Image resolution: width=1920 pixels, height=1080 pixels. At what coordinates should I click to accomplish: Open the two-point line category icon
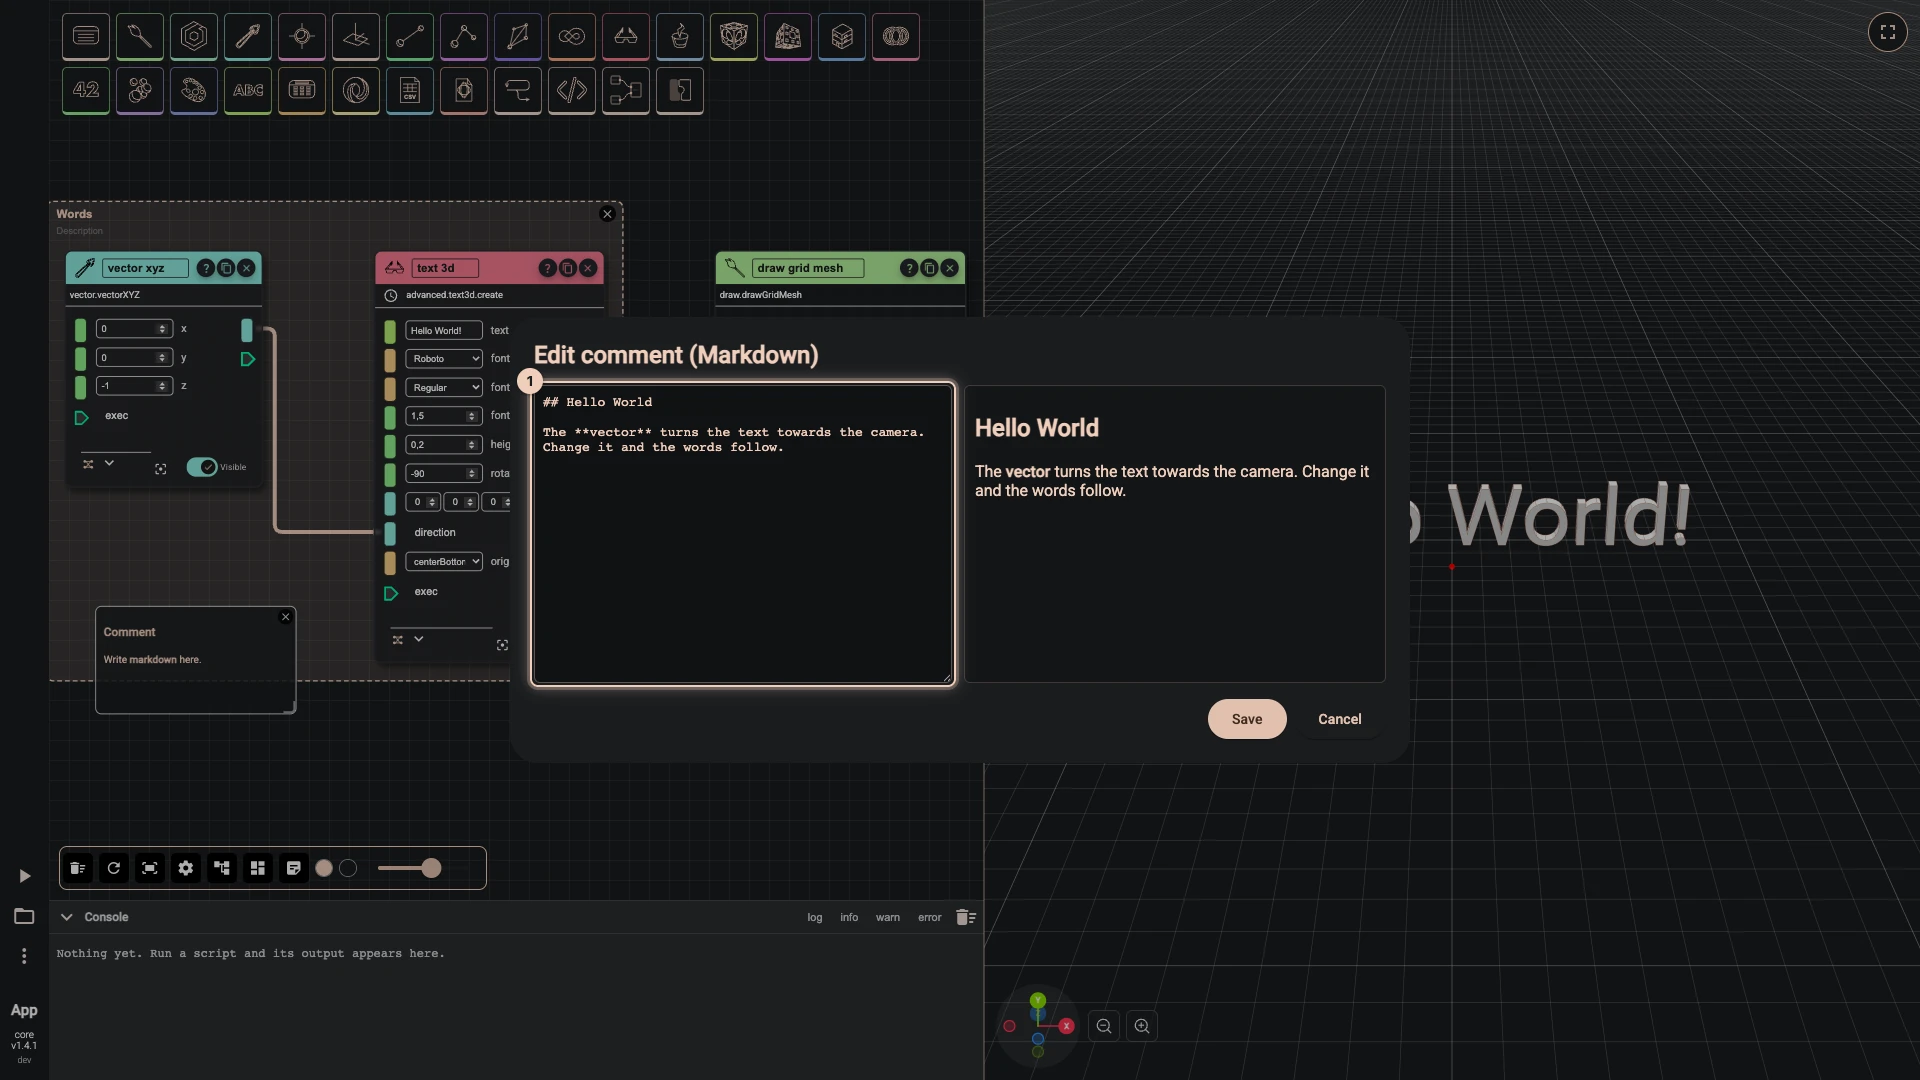pos(410,37)
